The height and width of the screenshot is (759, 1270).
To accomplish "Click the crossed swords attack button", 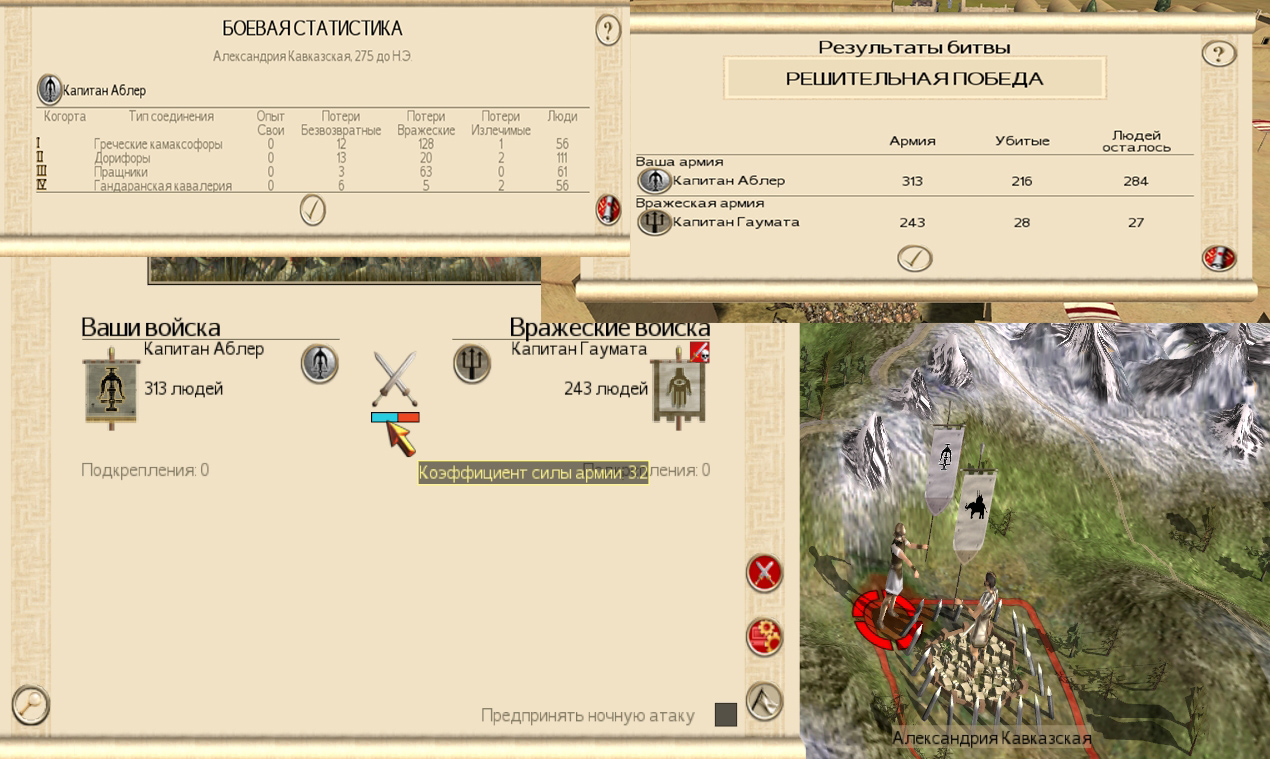I will [x=765, y=573].
